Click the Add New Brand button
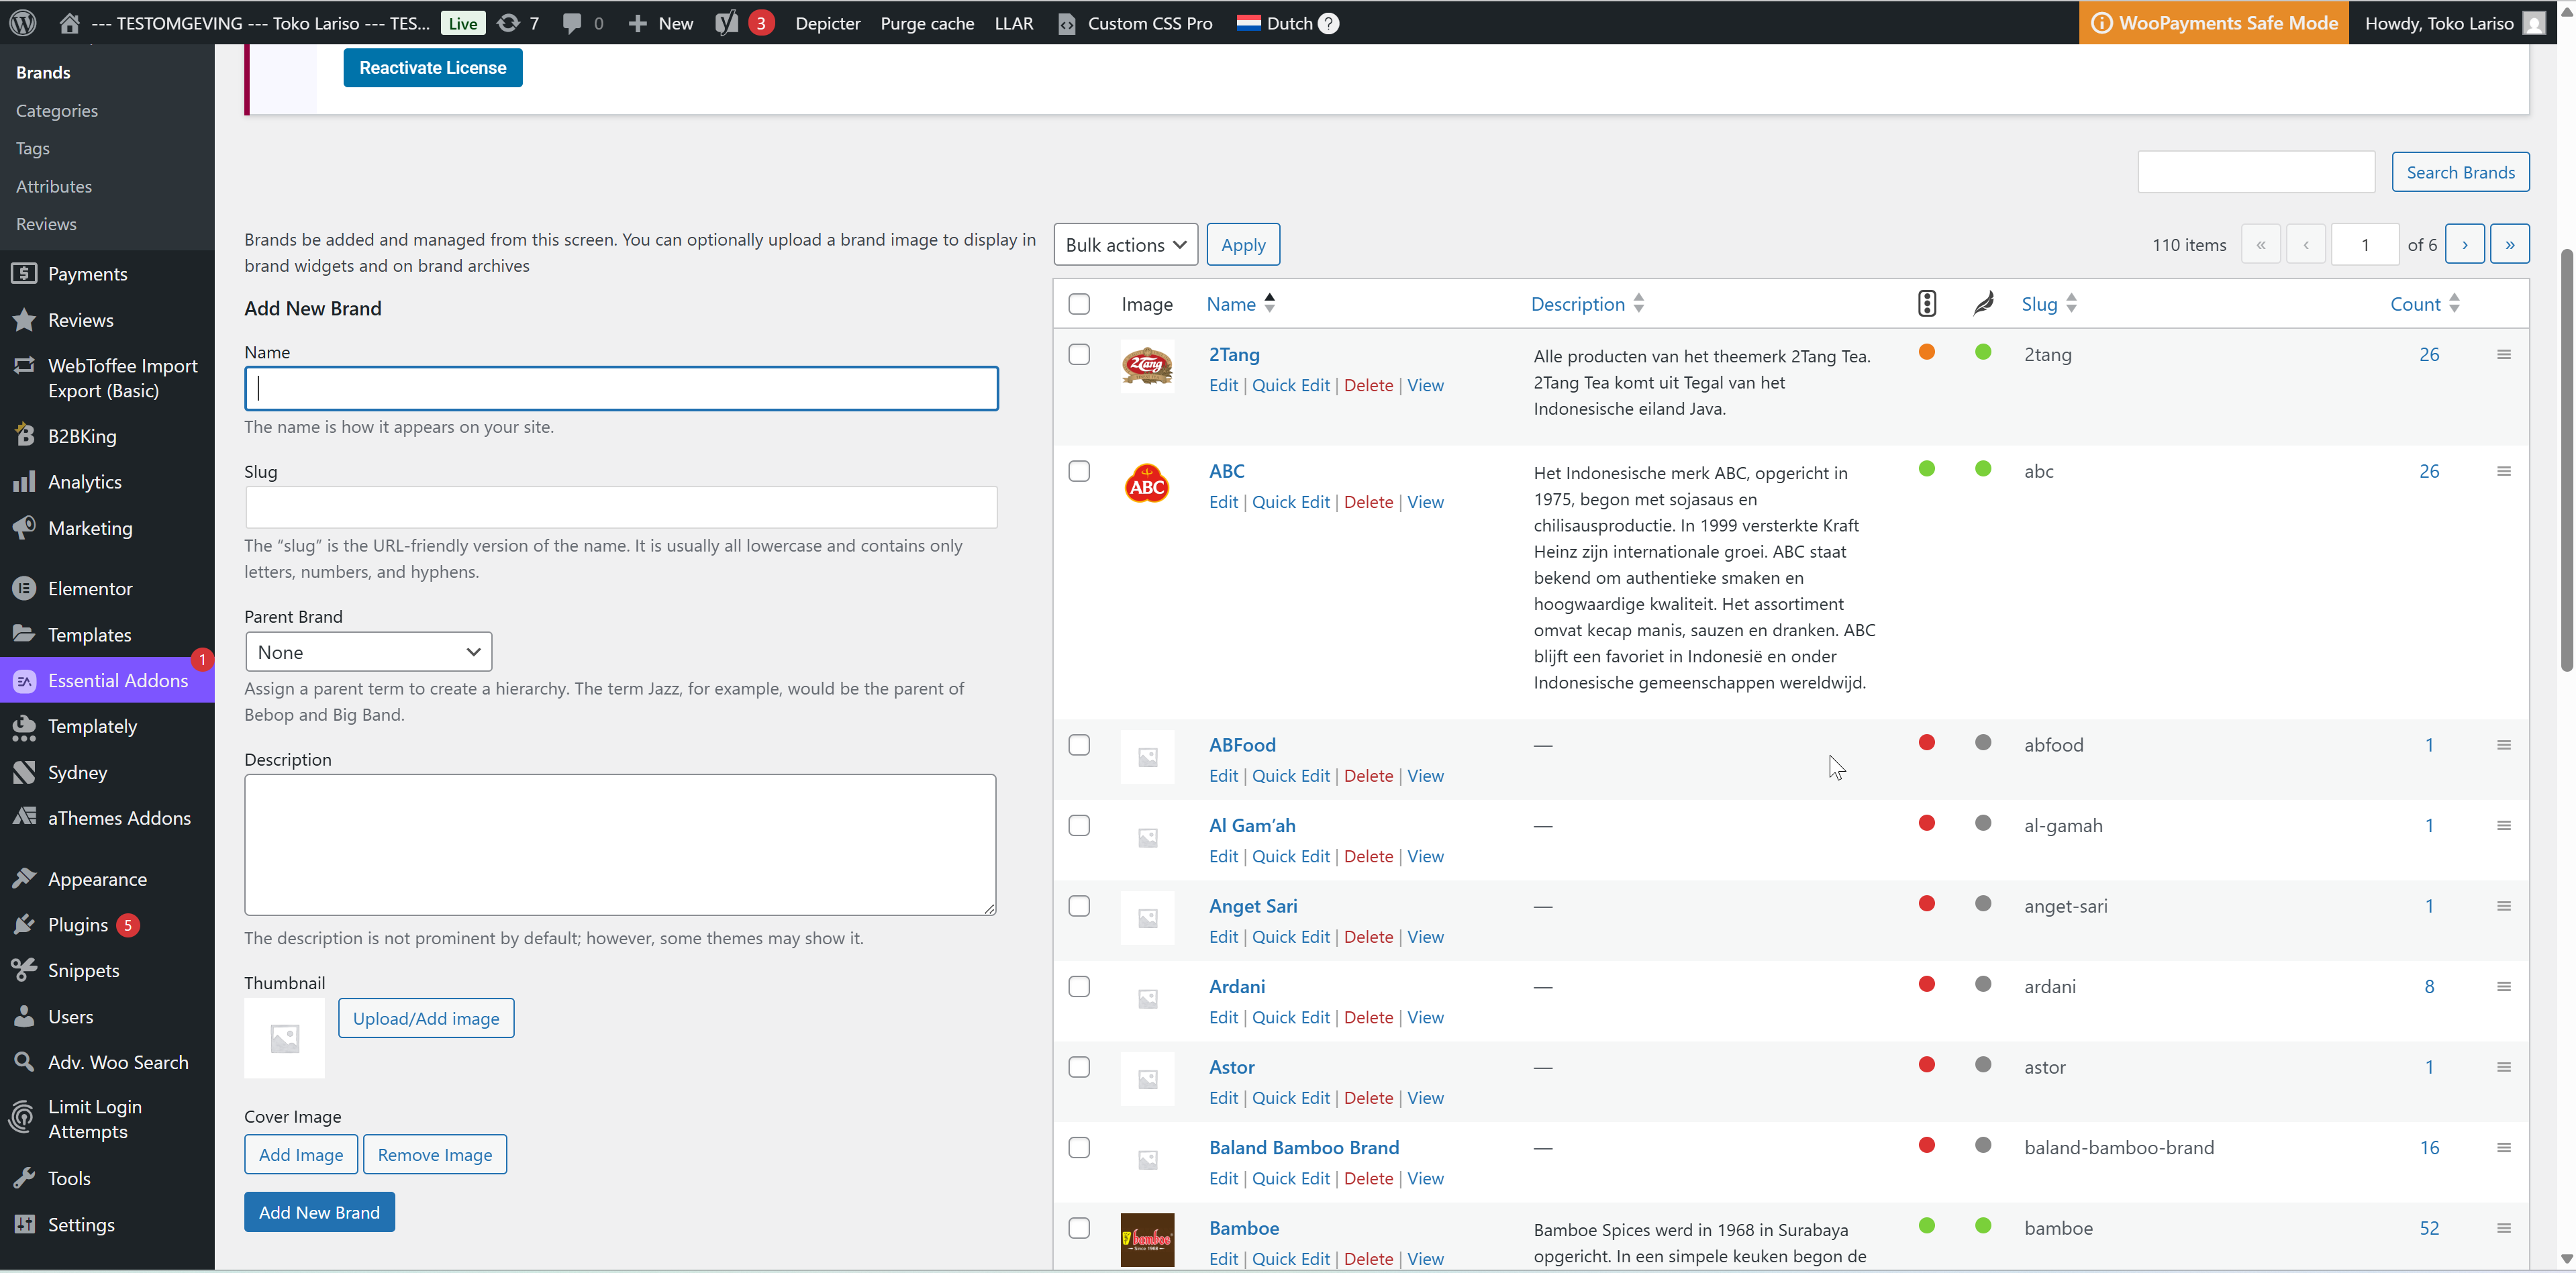Viewport: 2576px width, 1273px height. tap(319, 1212)
